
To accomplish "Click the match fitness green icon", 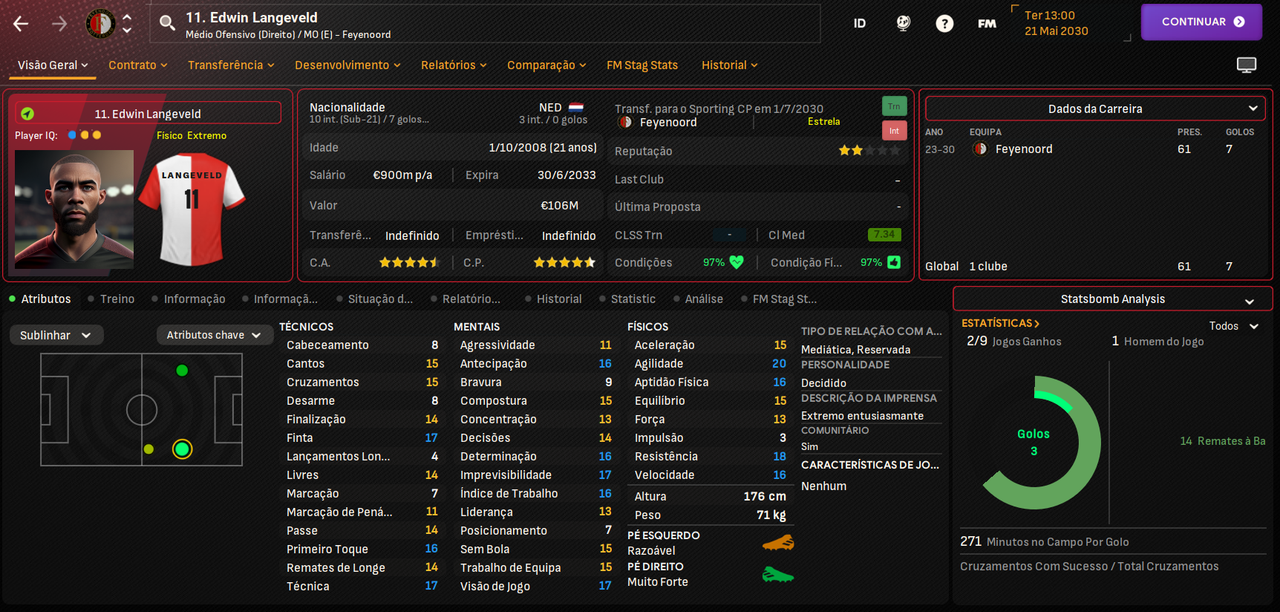I will pyautogui.click(x=894, y=262).
